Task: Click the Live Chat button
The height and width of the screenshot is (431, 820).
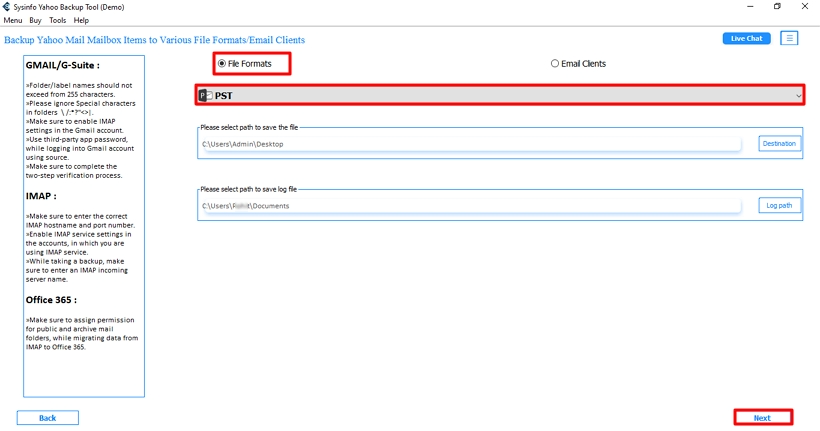Action: 746,38
